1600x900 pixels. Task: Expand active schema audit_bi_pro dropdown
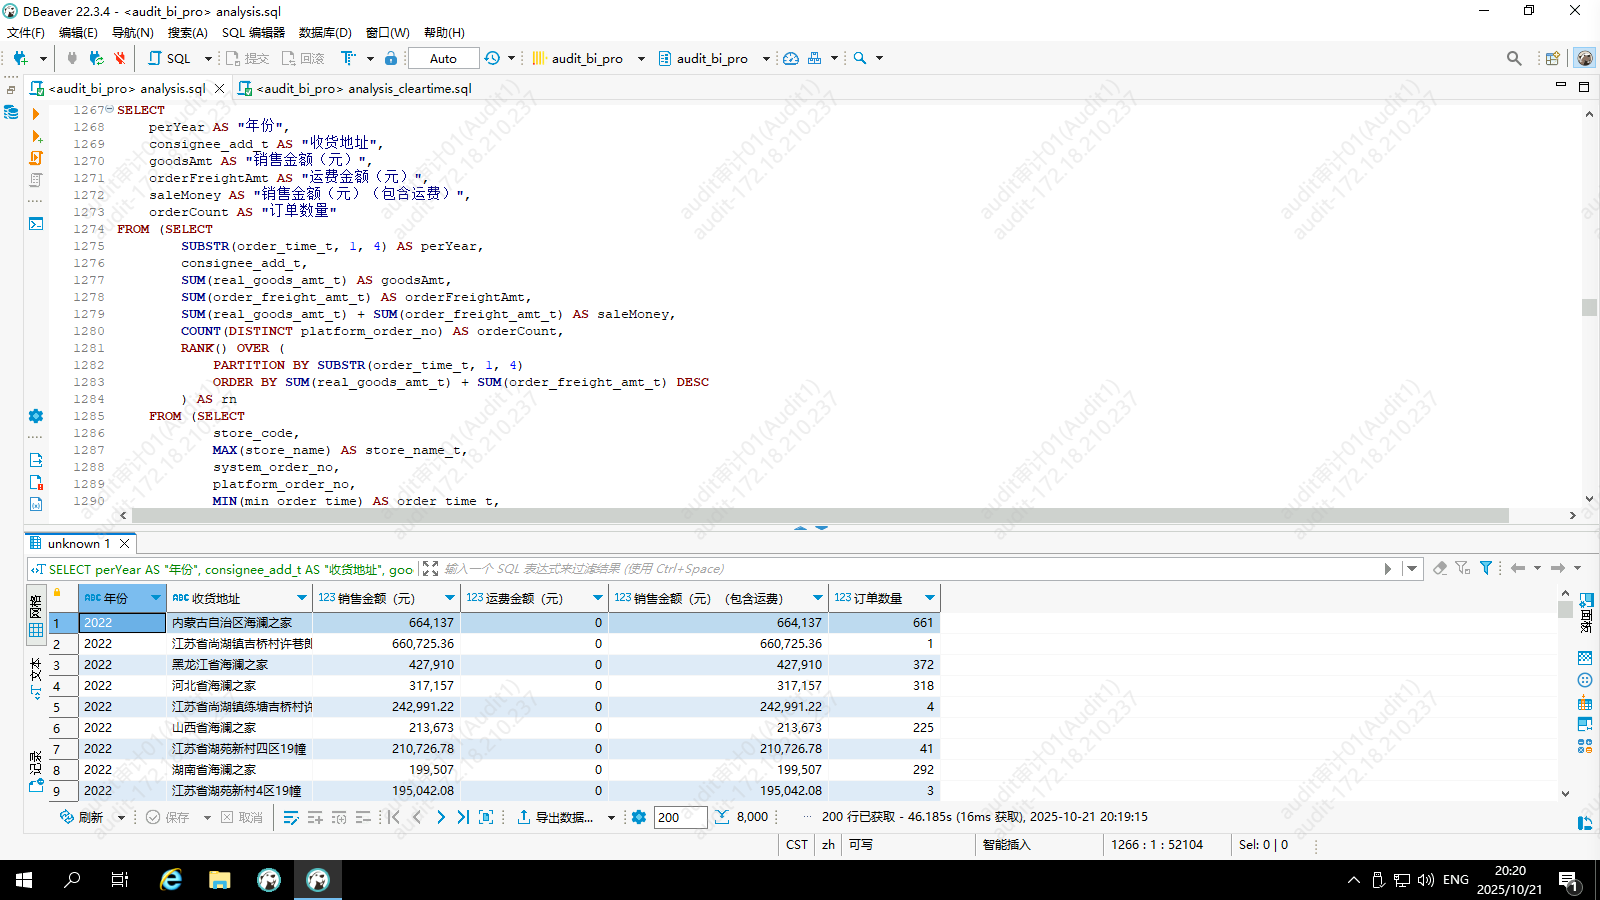766,58
